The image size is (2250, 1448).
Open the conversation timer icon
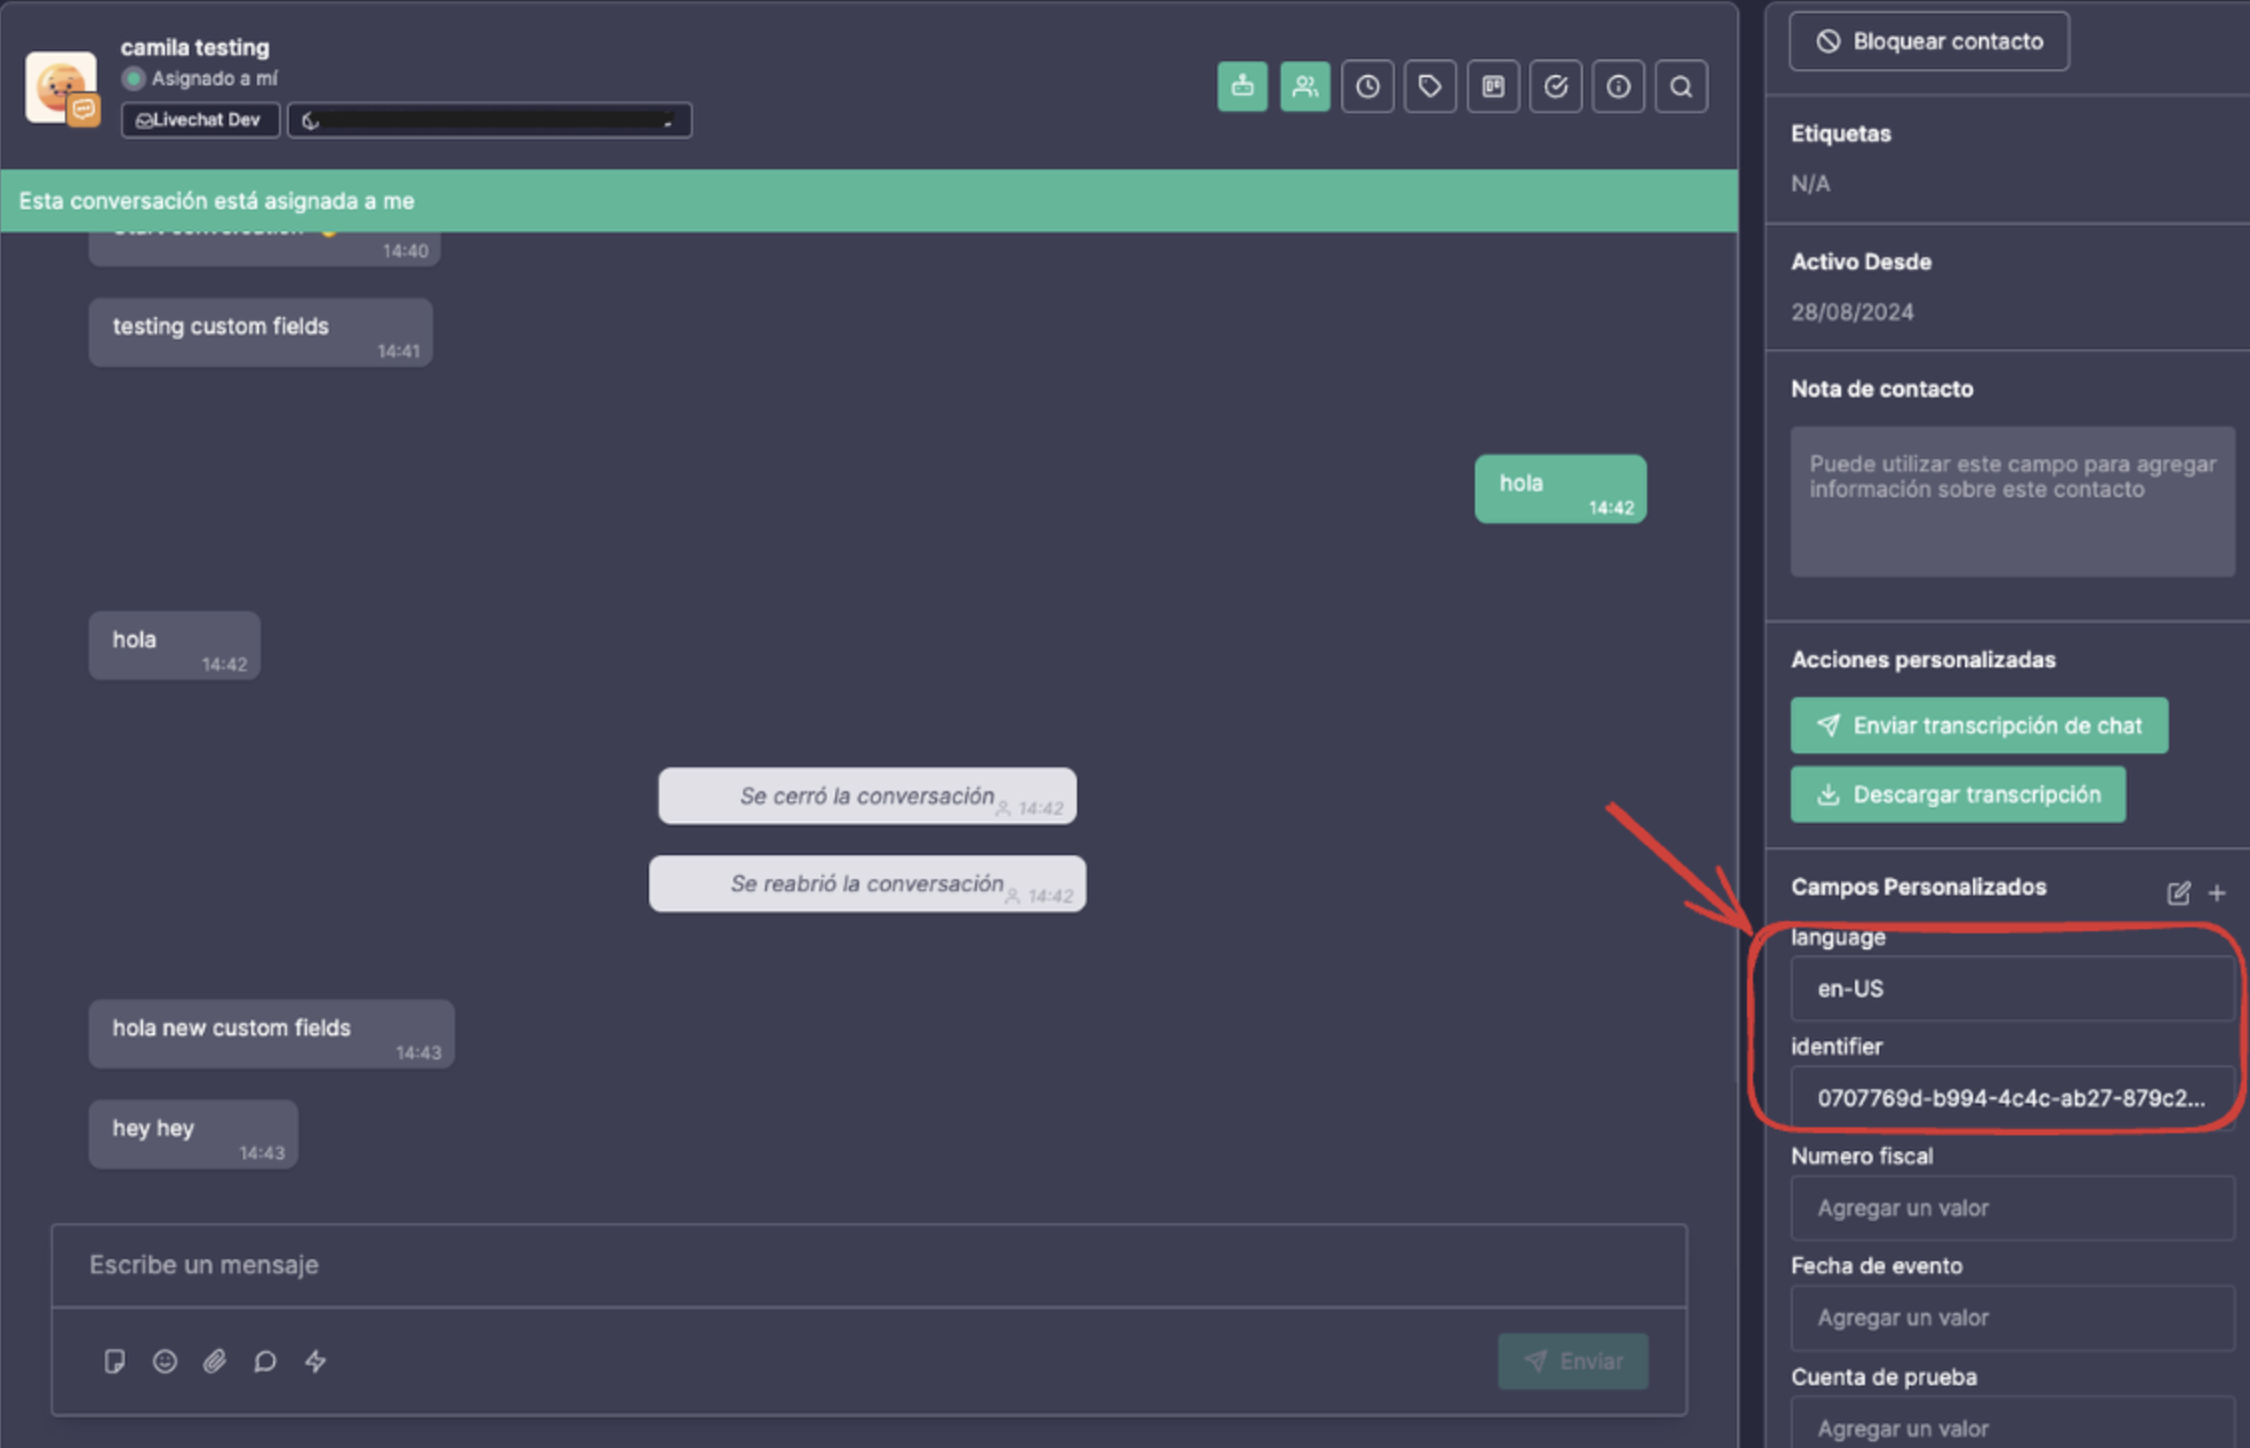coord(1366,87)
